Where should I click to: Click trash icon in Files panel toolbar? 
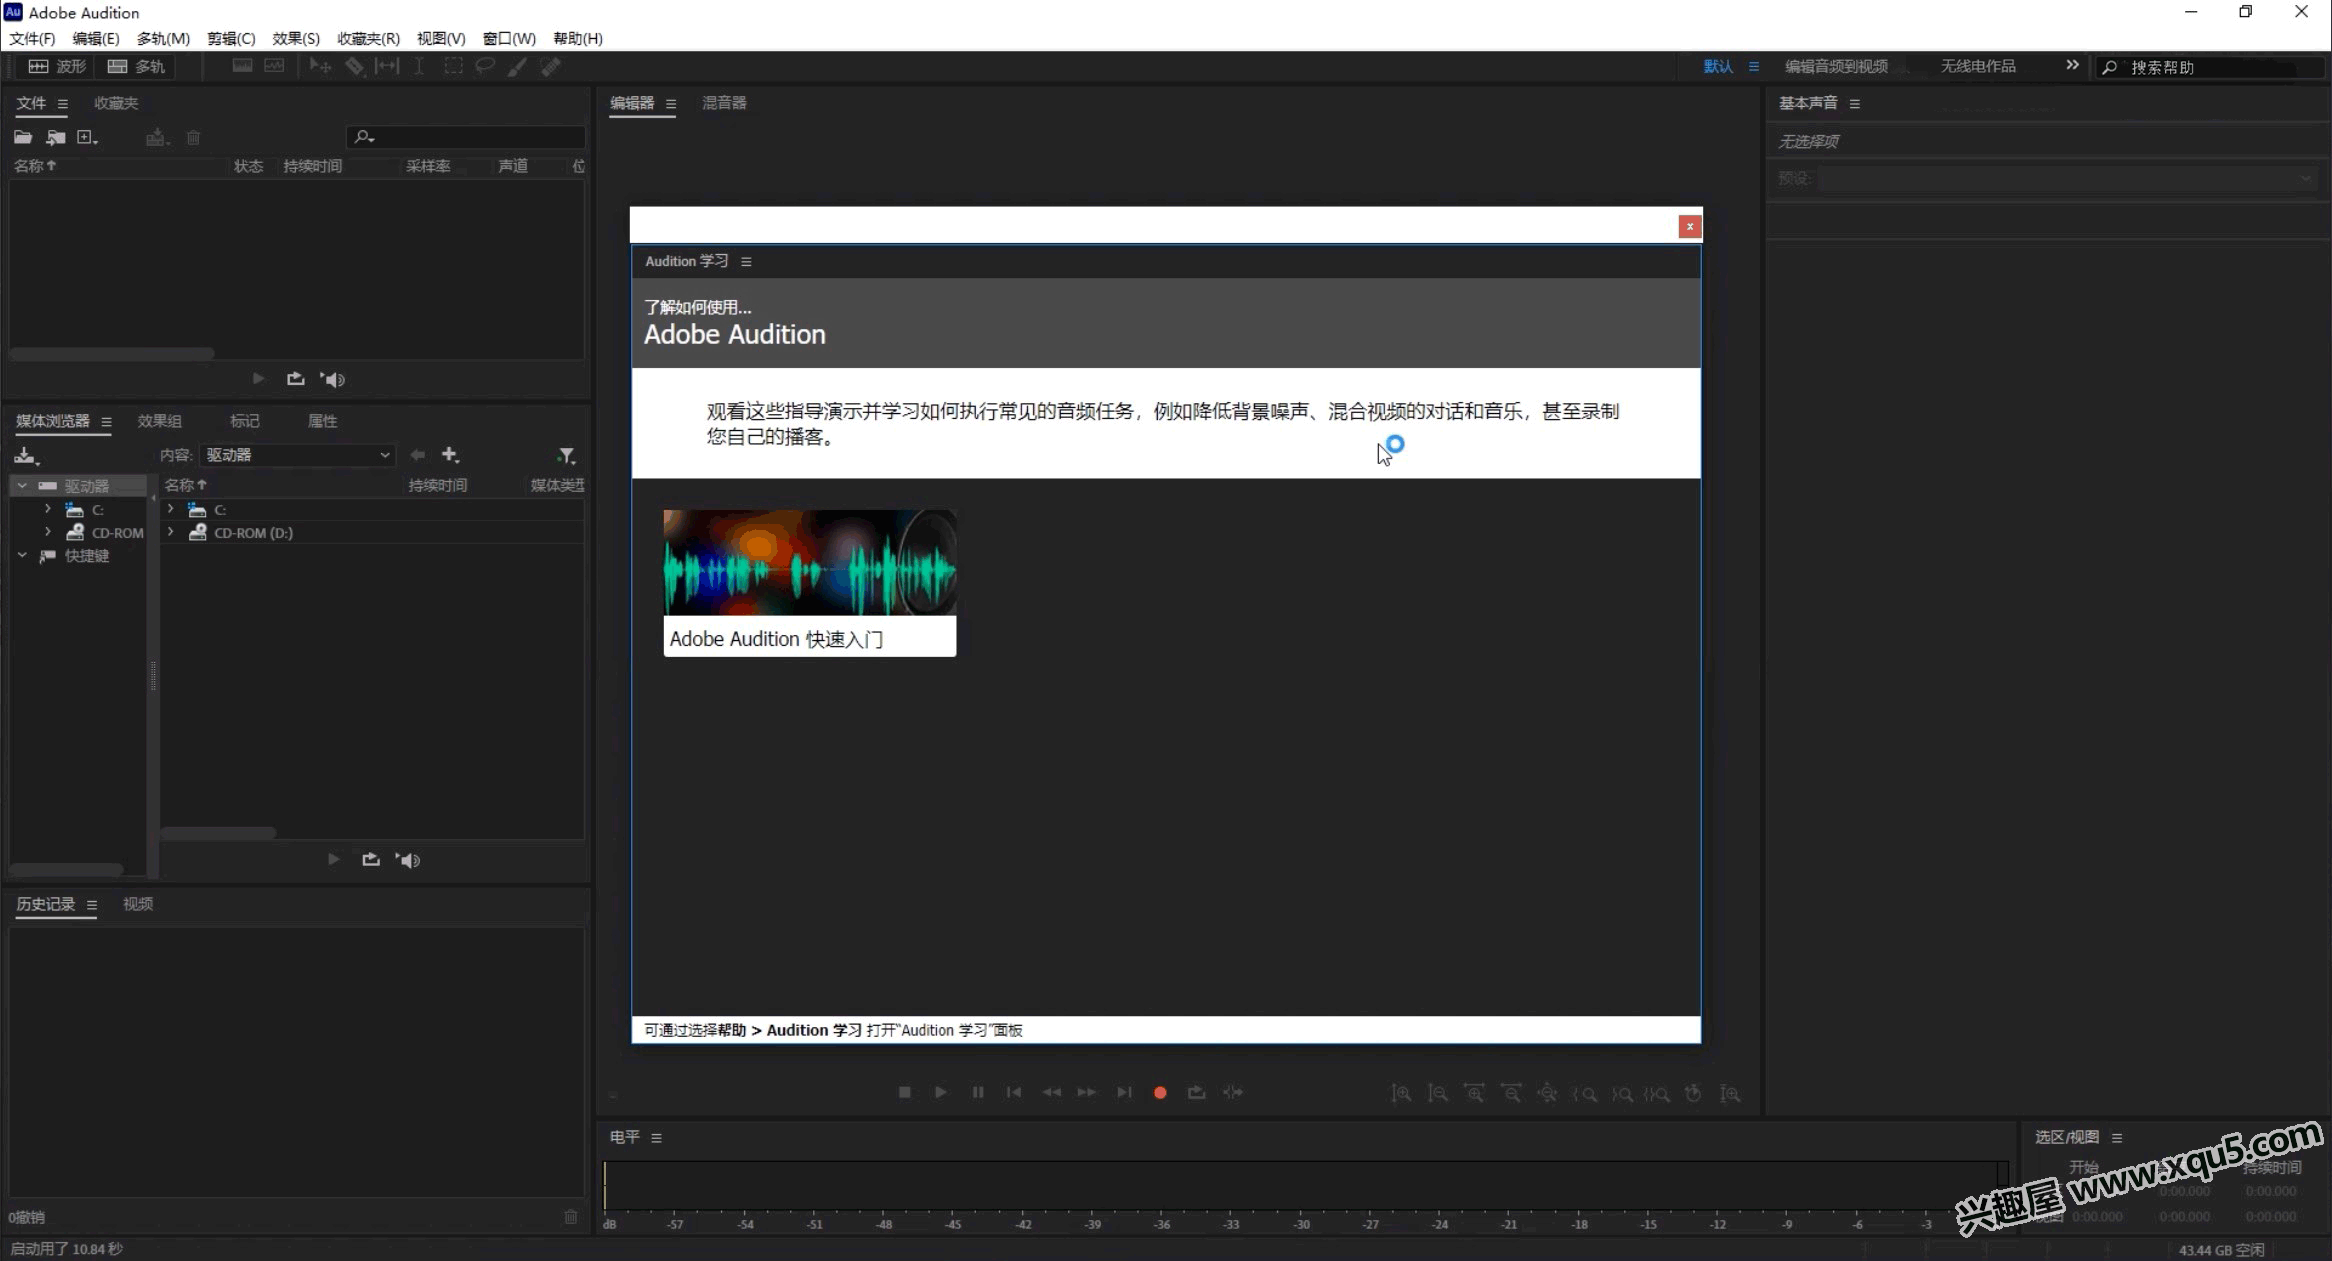tap(194, 137)
